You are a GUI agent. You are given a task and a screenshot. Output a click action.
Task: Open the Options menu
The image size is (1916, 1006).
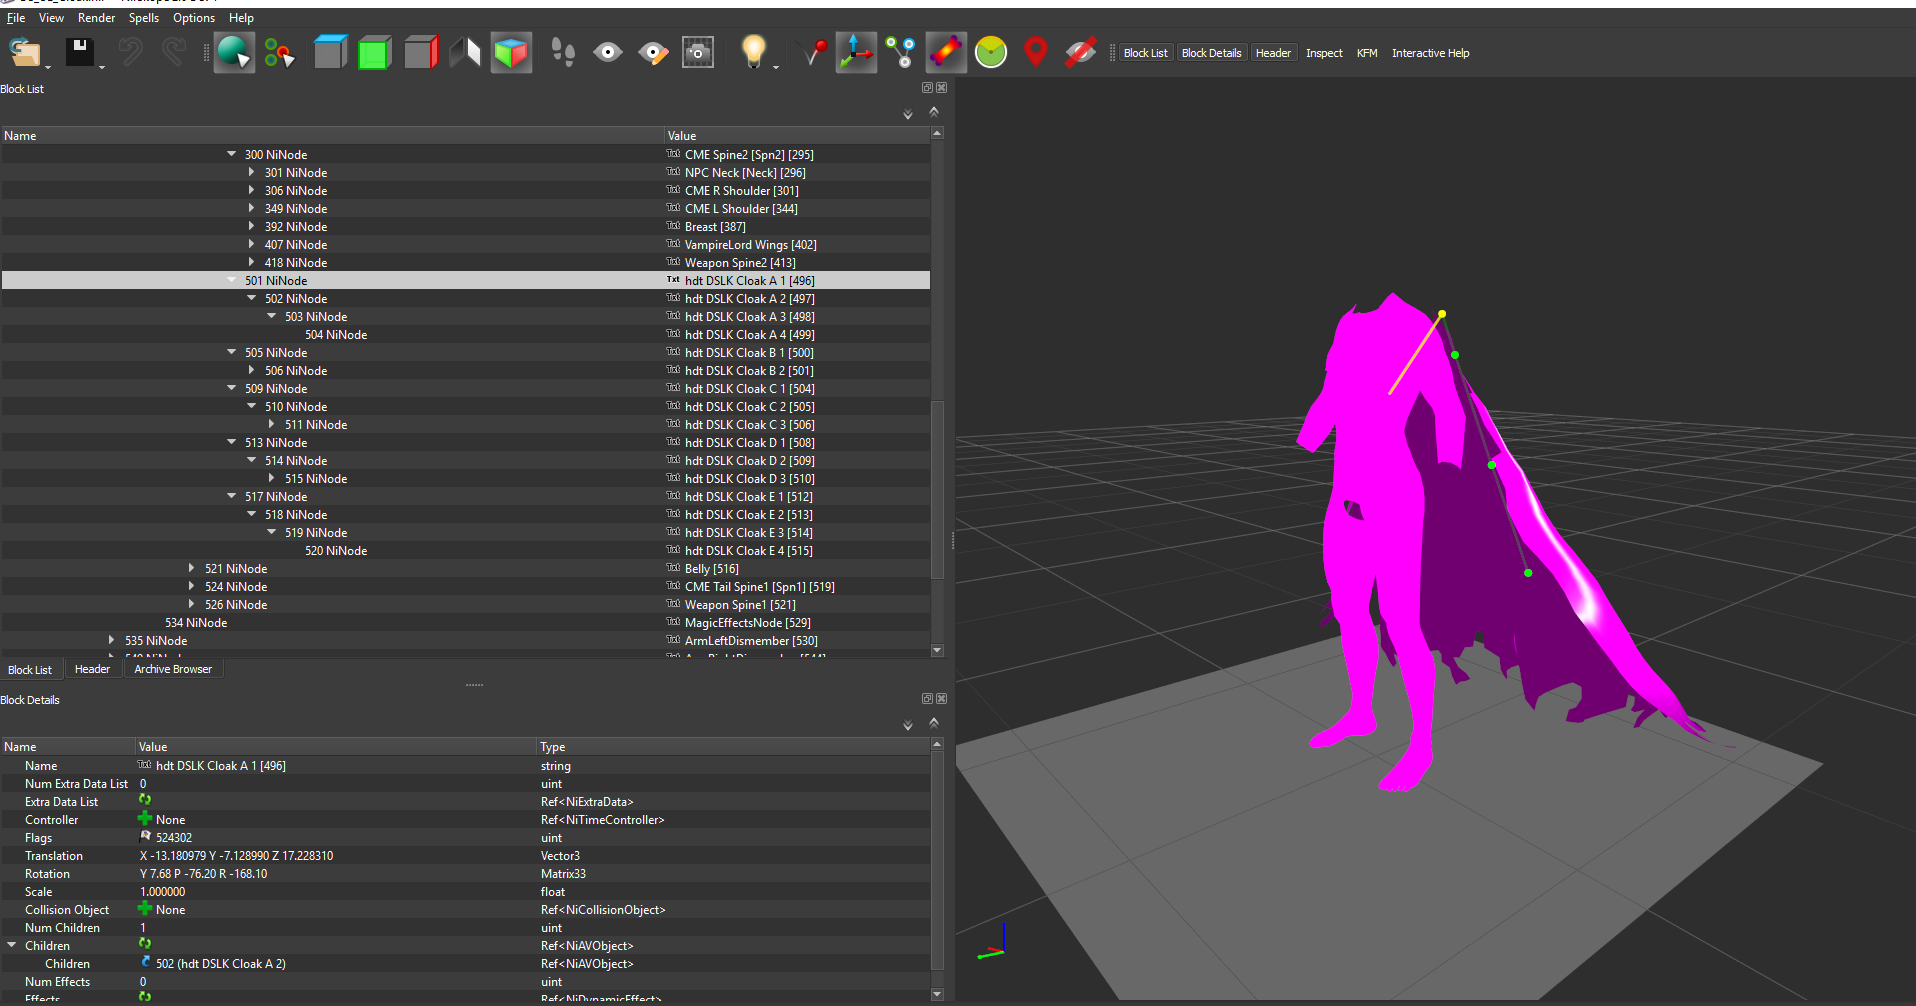194,18
